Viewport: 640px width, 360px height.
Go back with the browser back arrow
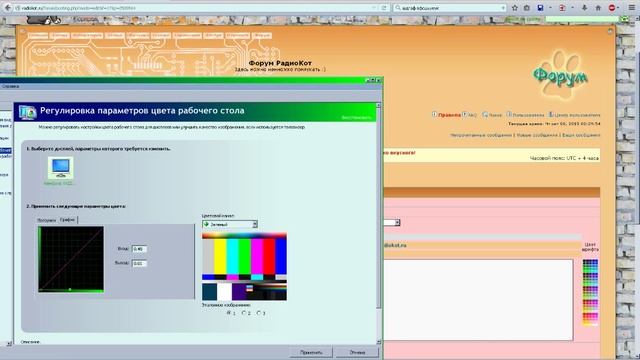click(x=7, y=8)
